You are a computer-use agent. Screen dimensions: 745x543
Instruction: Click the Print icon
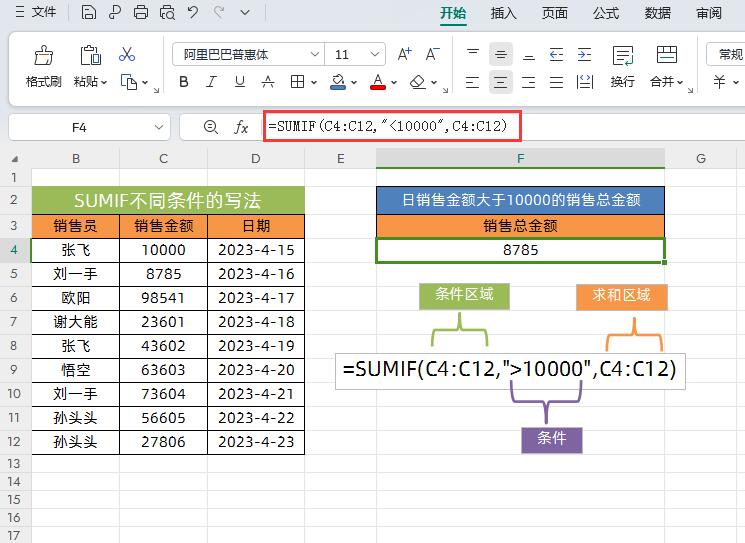pyautogui.click(x=141, y=12)
